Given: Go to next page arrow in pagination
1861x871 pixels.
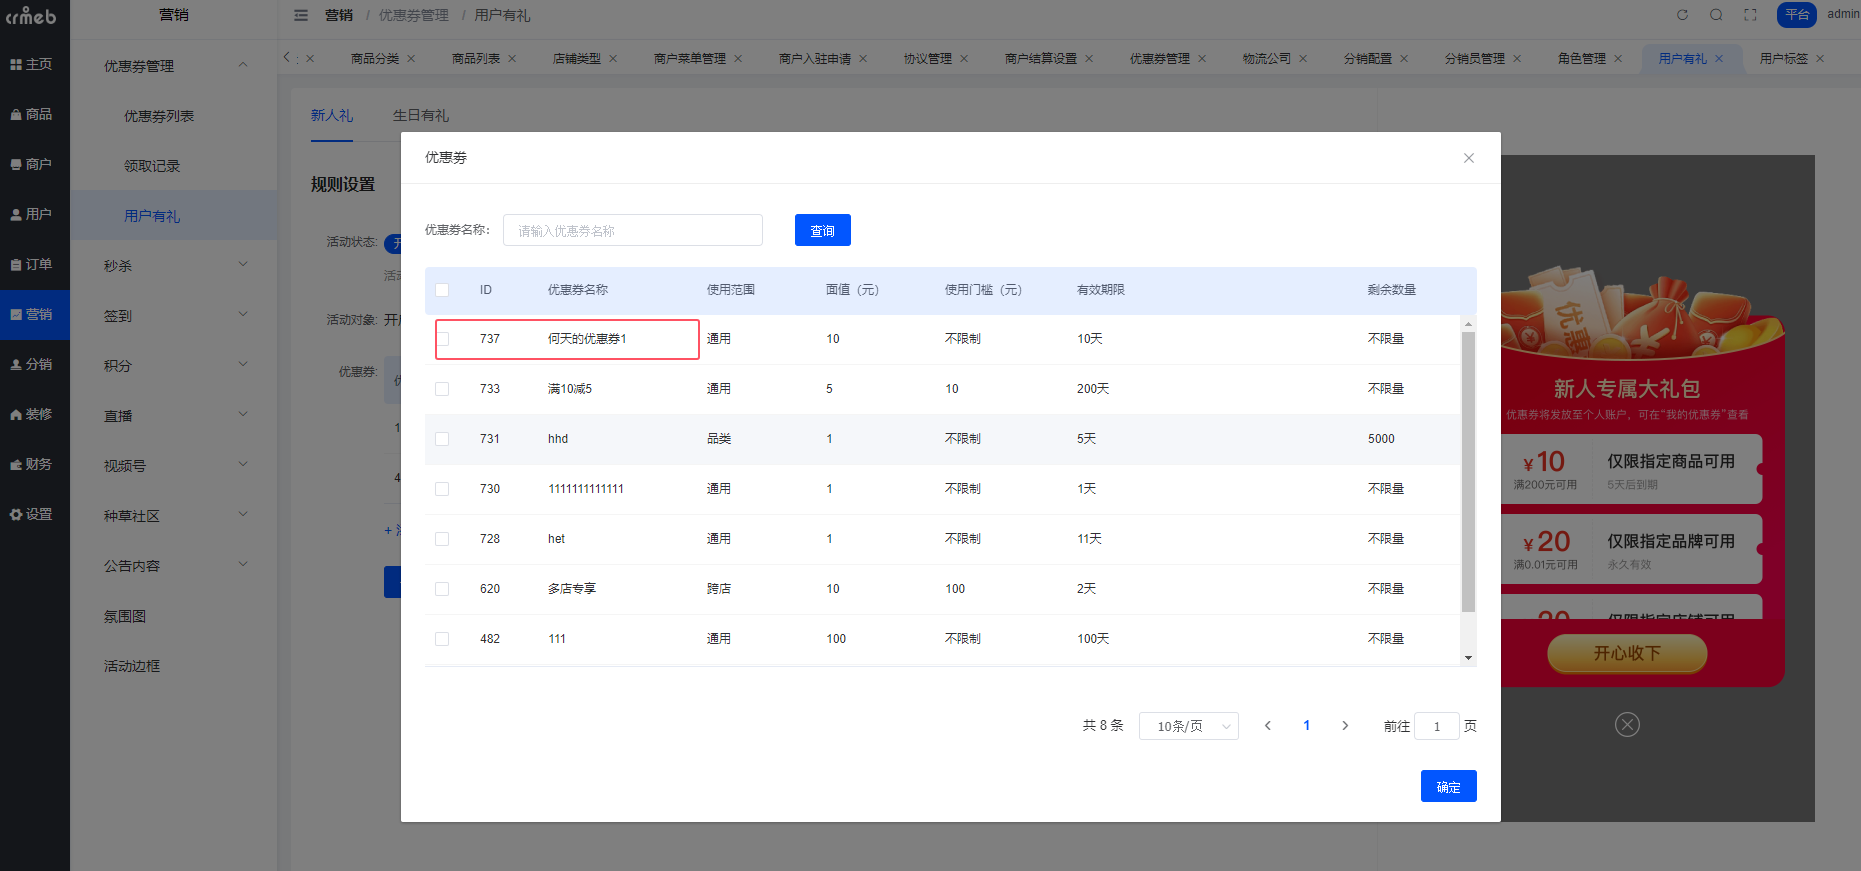Looking at the screenshot, I should tap(1345, 726).
